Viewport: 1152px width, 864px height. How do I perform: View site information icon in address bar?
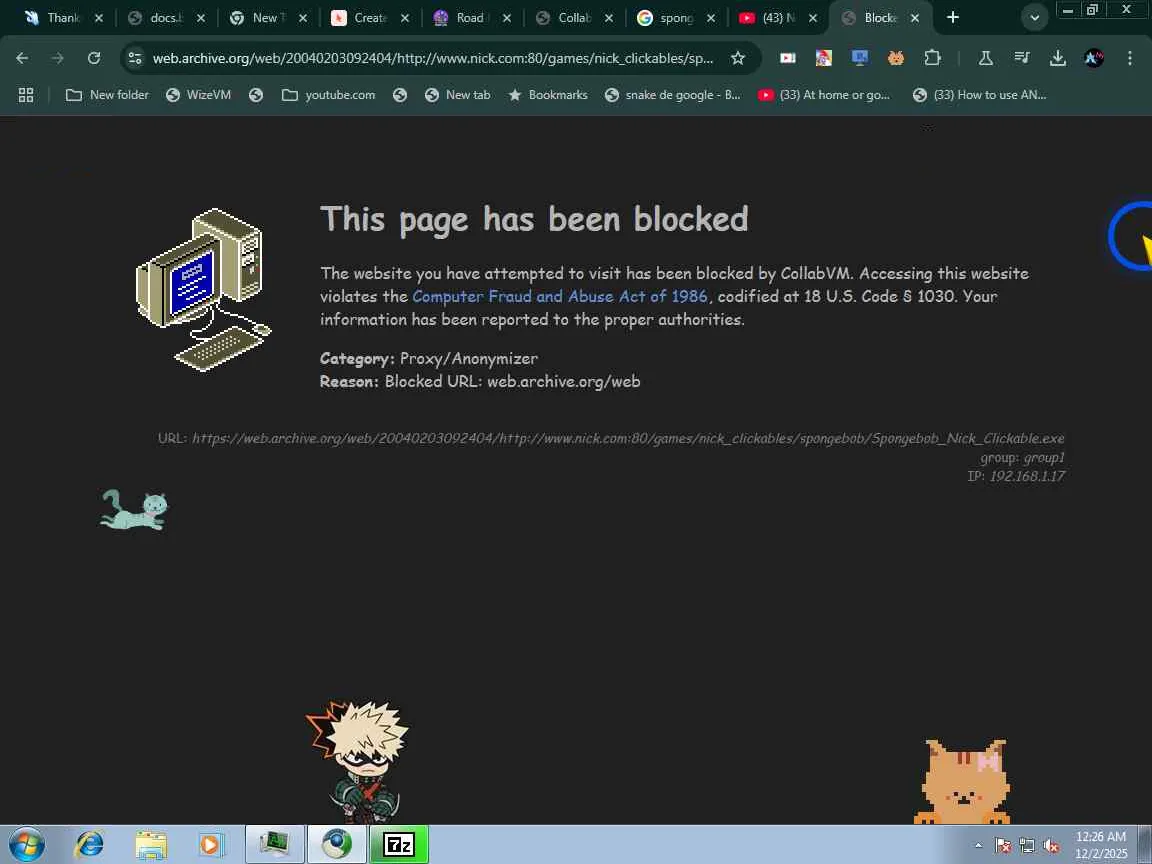coord(134,58)
